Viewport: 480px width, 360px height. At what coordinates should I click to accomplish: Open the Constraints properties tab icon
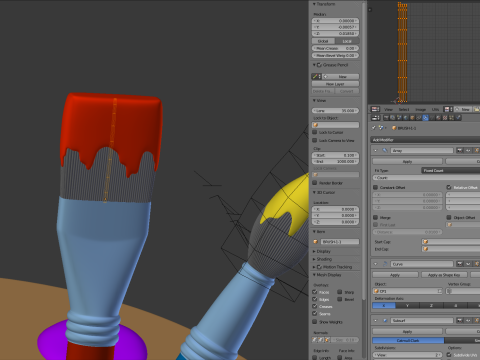(x=419, y=118)
